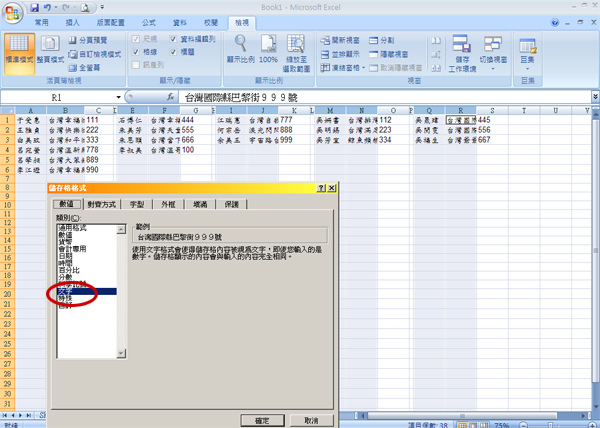The width and height of the screenshot is (600, 428).
Task: Cancel the dialog with 取消
Action: [x=311, y=421]
